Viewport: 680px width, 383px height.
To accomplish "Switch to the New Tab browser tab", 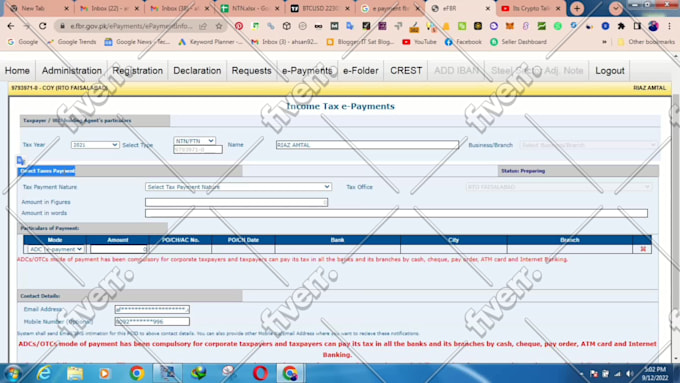I will pyautogui.click(x=39, y=9).
